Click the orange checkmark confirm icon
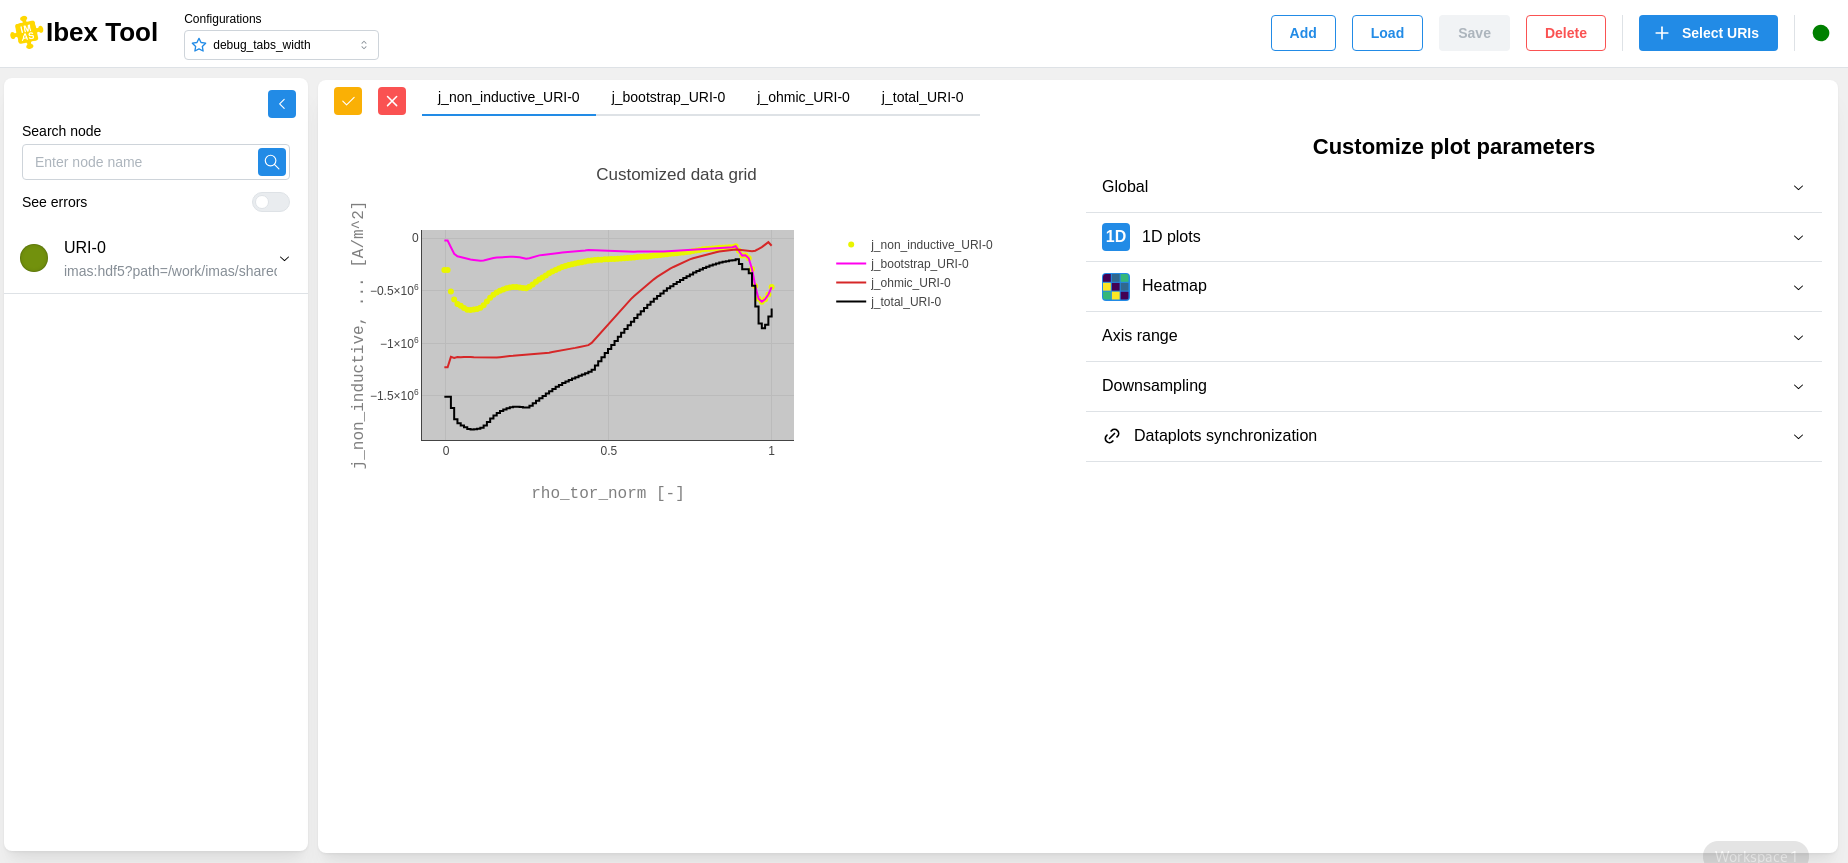This screenshot has width=1848, height=863. (348, 101)
